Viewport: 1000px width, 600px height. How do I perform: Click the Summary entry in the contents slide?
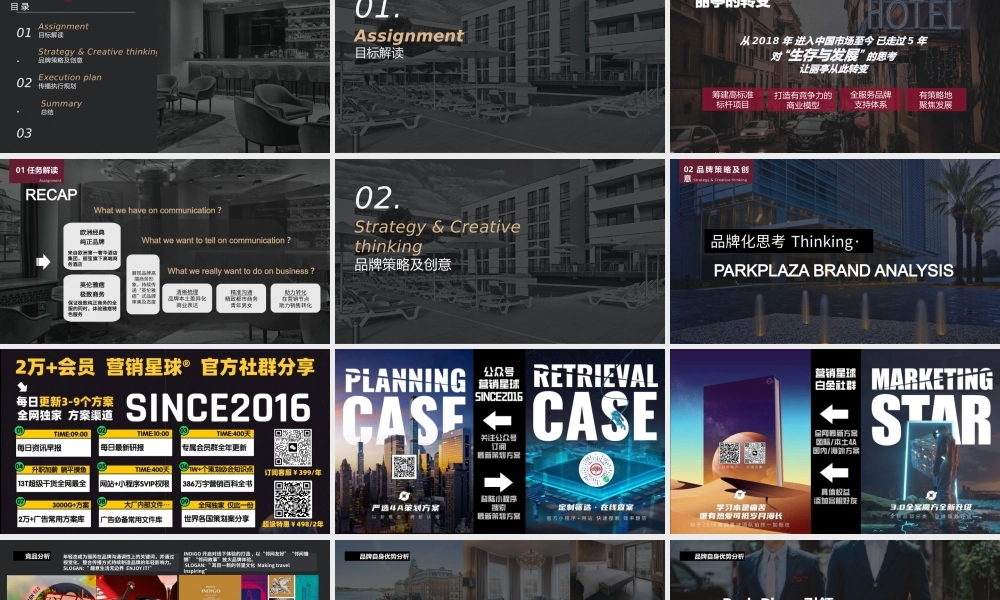(61, 104)
